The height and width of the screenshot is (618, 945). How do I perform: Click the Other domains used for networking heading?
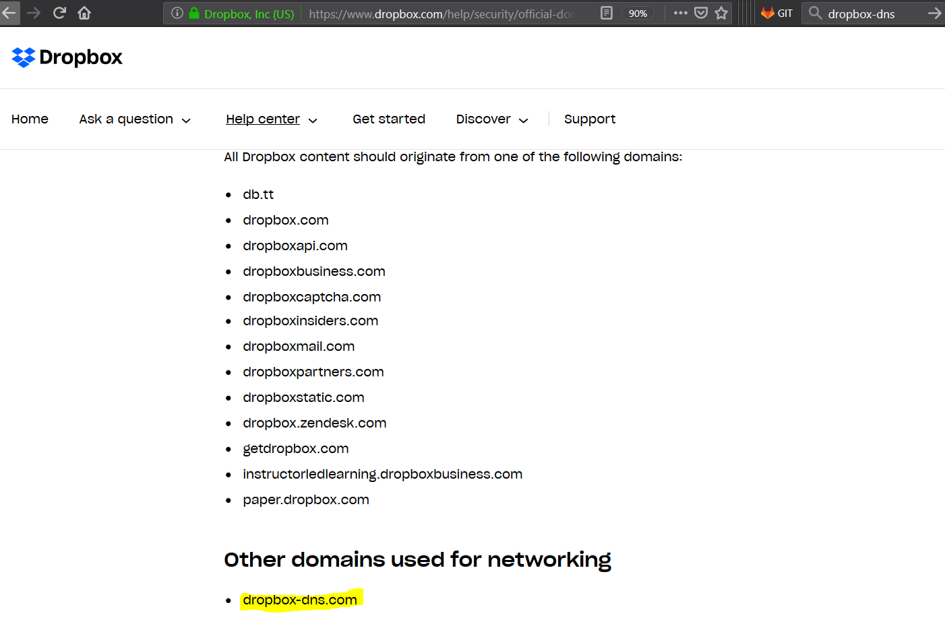point(417,560)
